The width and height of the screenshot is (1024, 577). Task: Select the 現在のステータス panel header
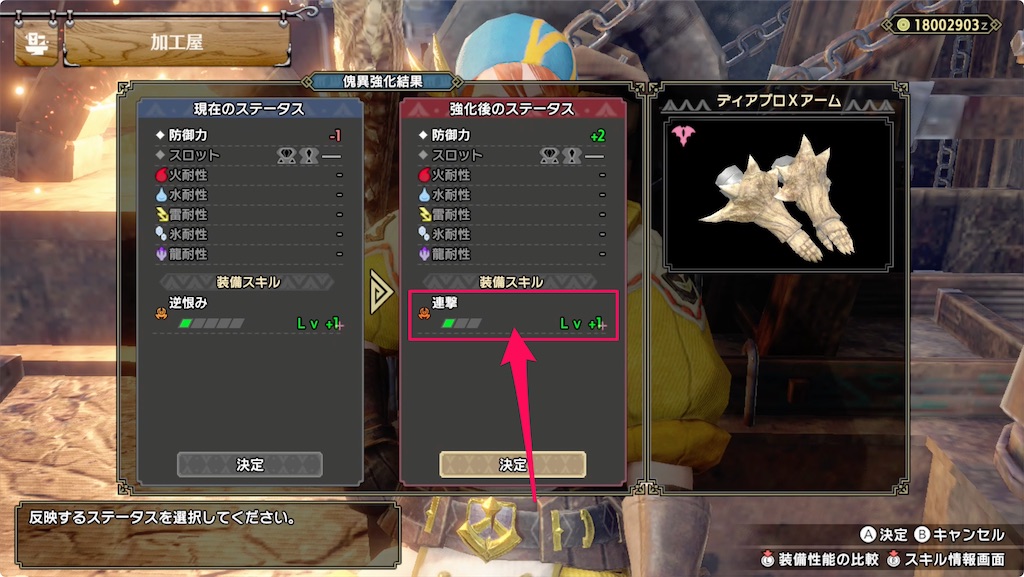pyautogui.click(x=249, y=108)
